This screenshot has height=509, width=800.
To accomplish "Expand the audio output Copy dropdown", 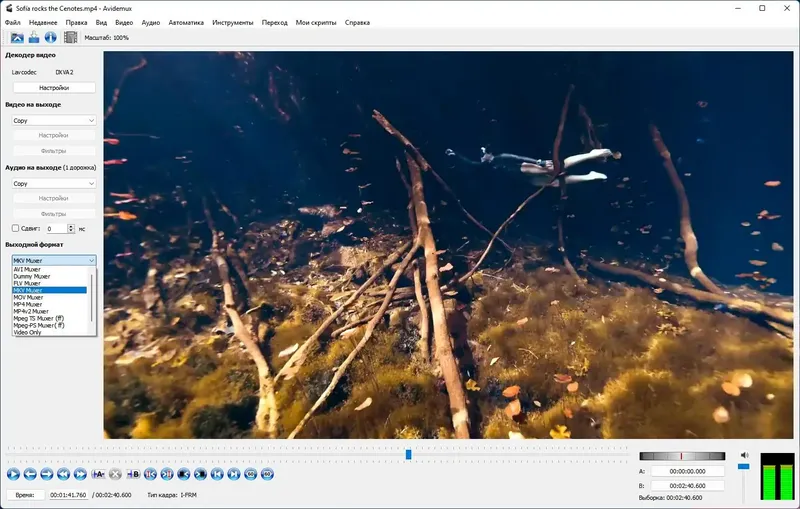I will coord(53,183).
